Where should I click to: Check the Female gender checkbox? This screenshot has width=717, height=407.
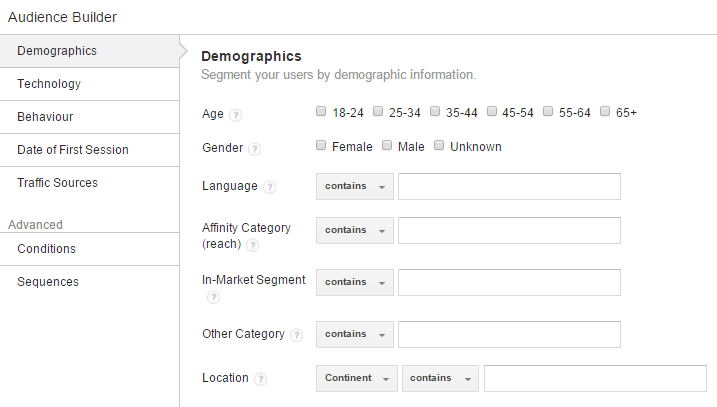321,145
